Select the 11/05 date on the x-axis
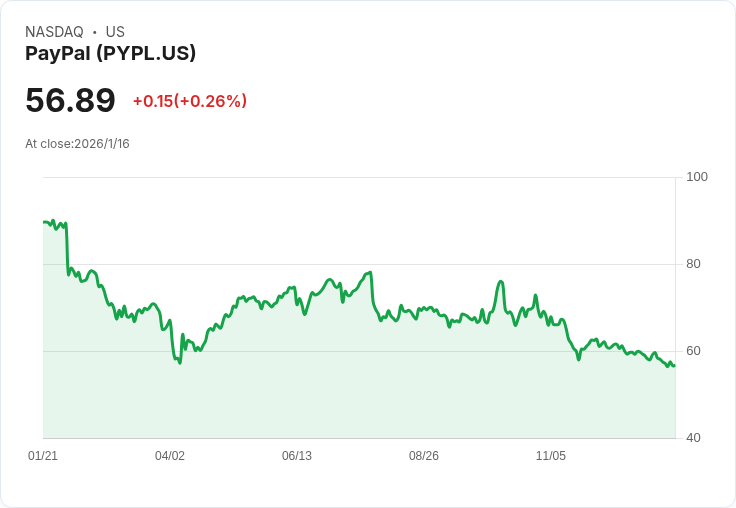Viewport: 736px width, 508px height. [551, 456]
